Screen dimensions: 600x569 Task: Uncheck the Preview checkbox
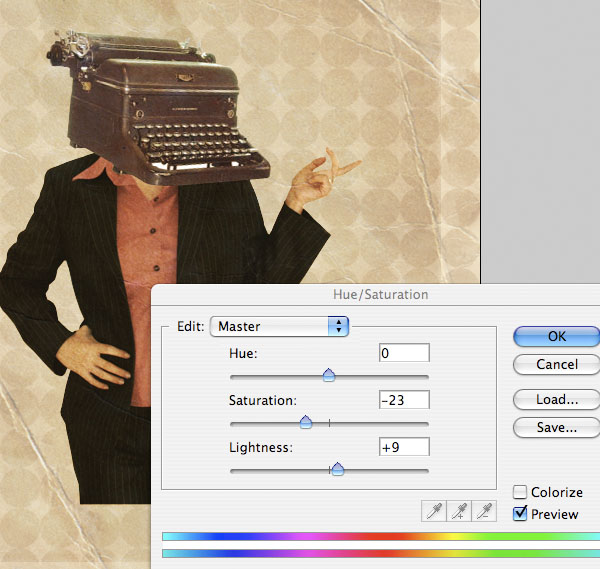pyautogui.click(x=520, y=514)
